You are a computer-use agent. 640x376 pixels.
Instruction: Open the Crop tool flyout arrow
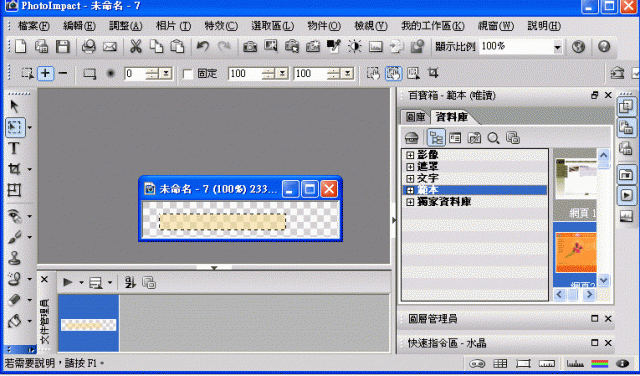[29, 169]
